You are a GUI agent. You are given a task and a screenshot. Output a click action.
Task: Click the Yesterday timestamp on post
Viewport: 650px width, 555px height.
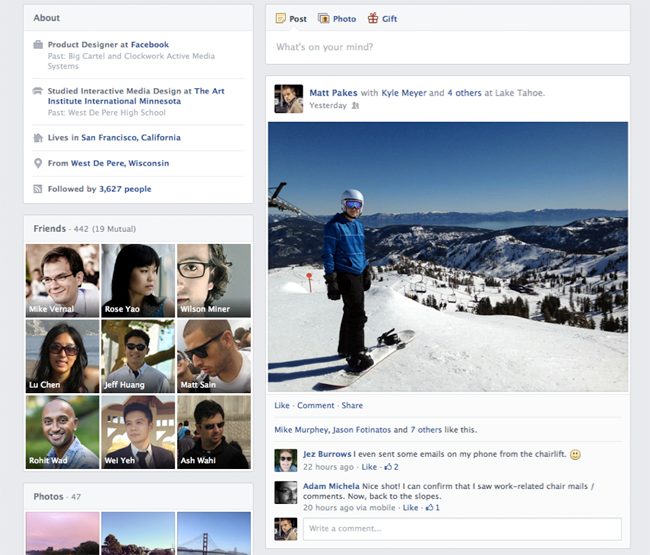click(328, 105)
